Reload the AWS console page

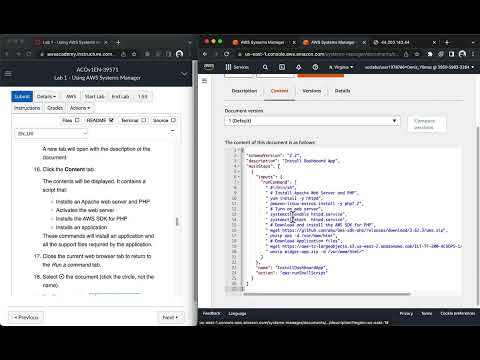coord(227,54)
